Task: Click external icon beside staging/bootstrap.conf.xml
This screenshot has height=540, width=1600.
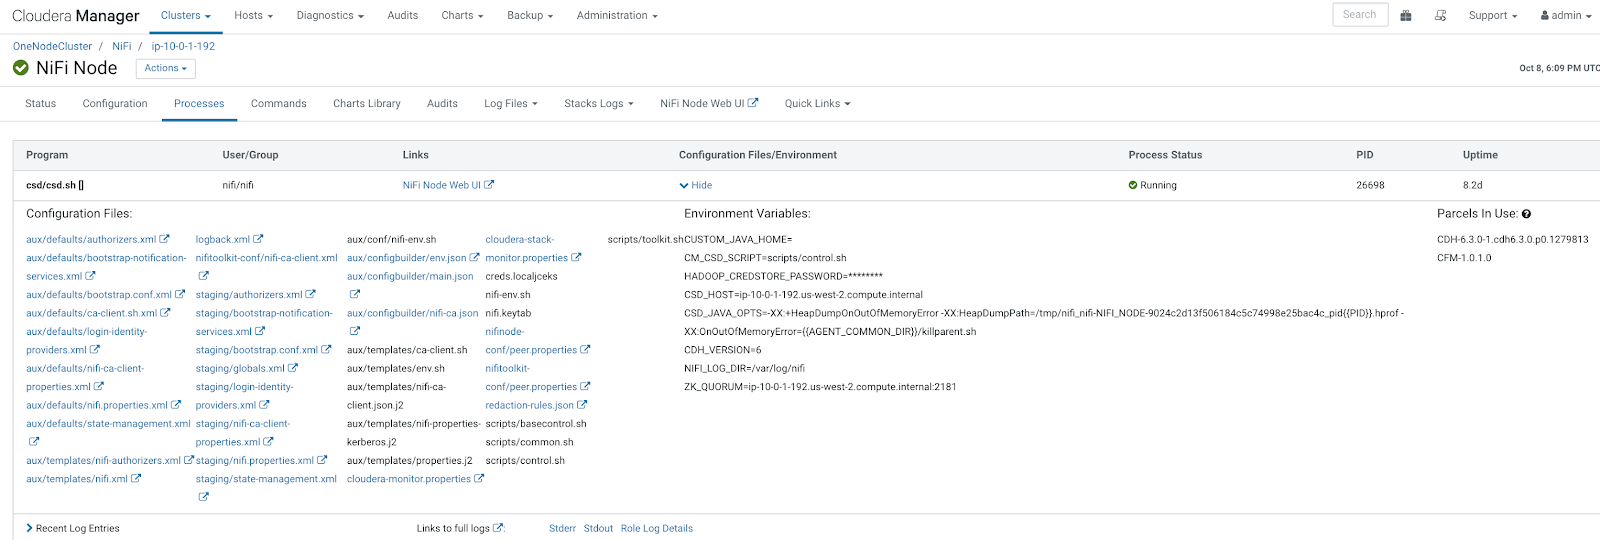Action: point(326,350)
